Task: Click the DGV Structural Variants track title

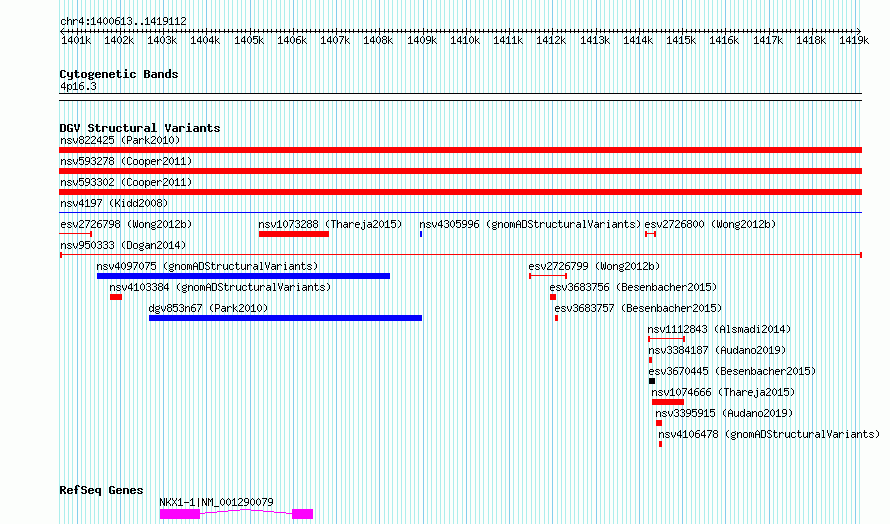Action: (140, 128)
